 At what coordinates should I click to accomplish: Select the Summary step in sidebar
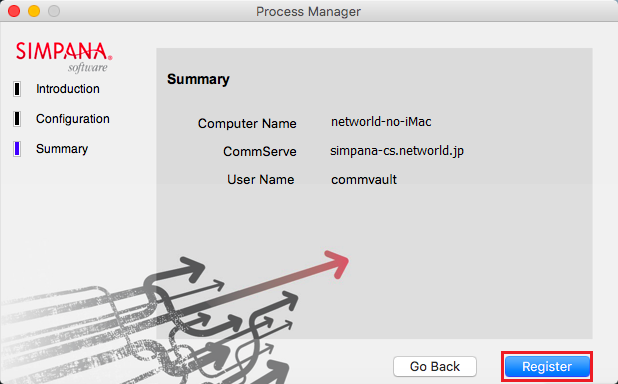click(62, 149)
